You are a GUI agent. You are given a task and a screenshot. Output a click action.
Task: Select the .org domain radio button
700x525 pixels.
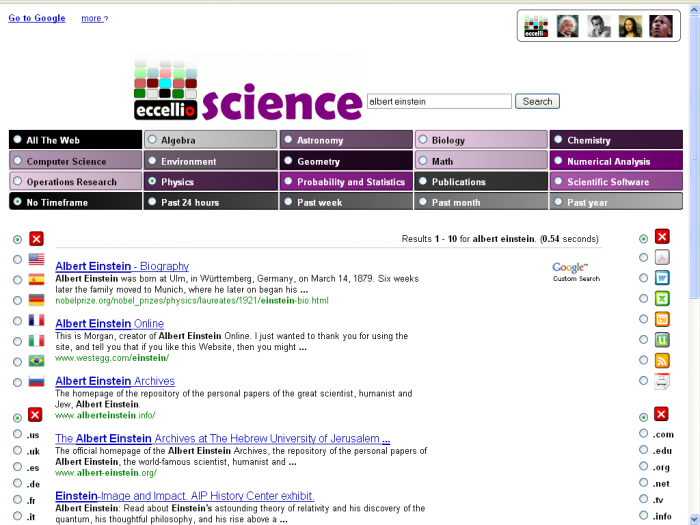point(643,466)
